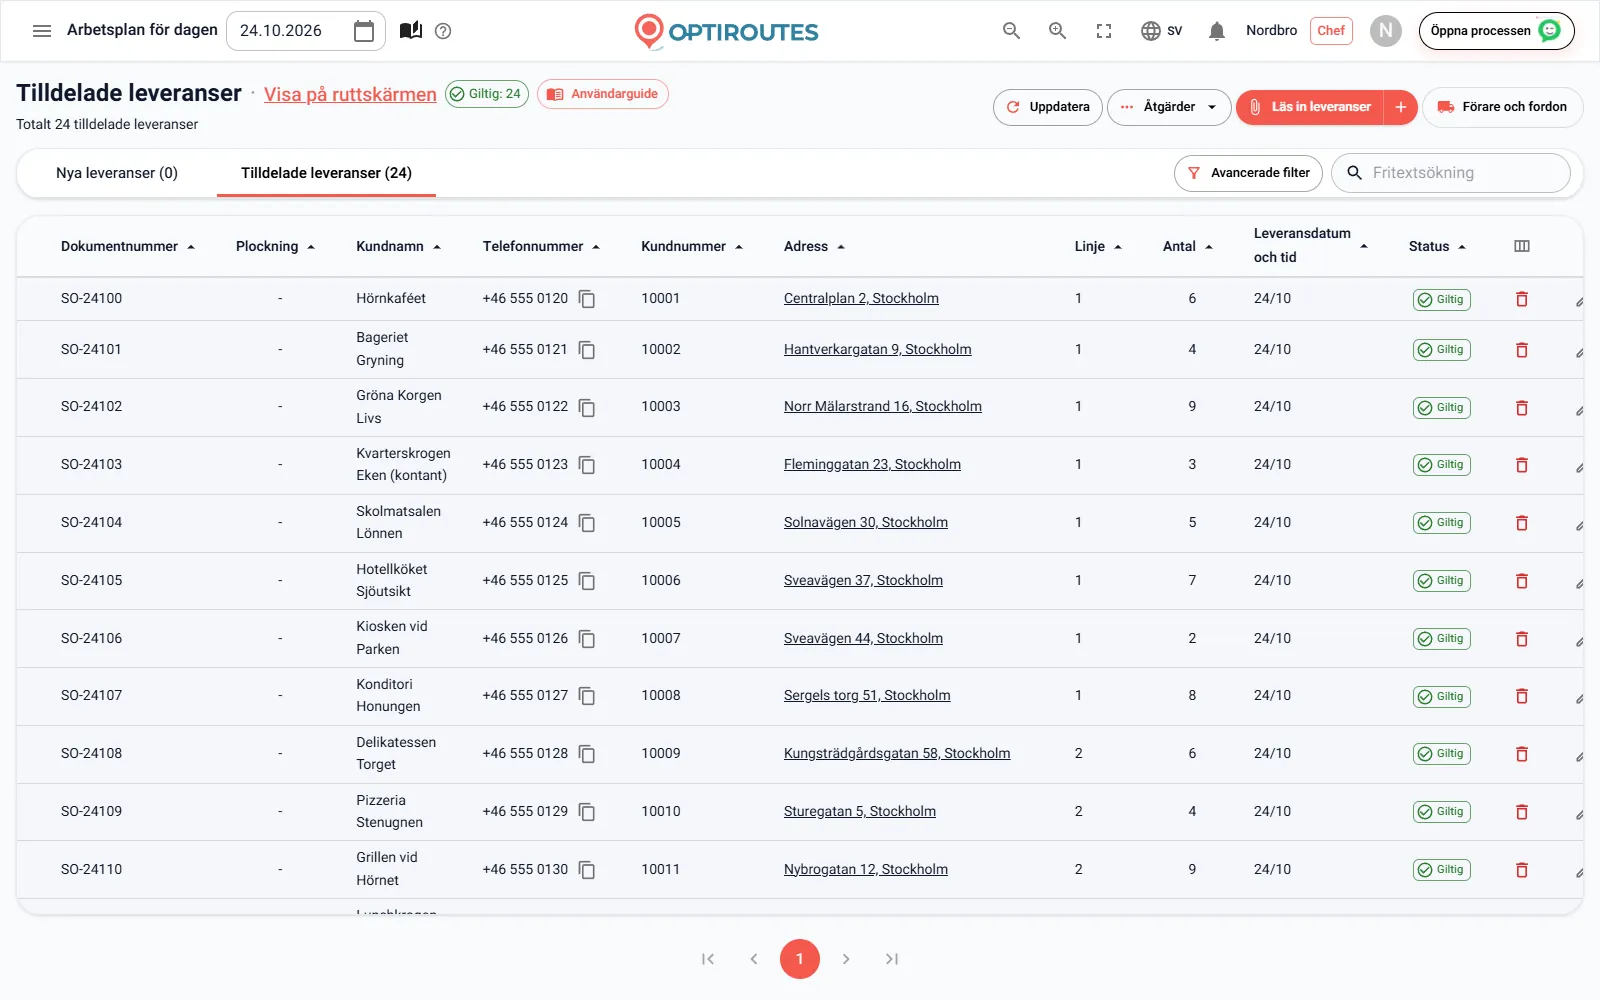Select Tilldelade leveranser (24) tab
The width and height of the screenshot is (1600, 1000).
326,173
